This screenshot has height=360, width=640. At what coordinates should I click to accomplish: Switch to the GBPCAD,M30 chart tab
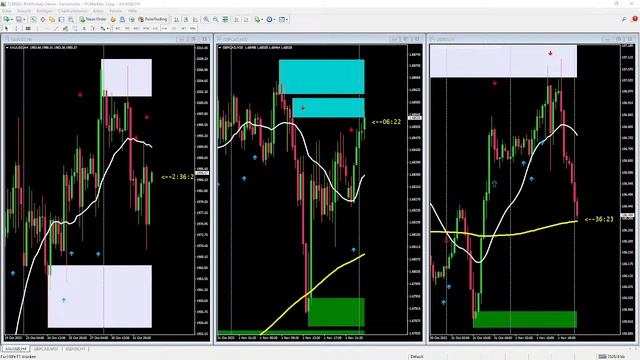[x=46, y=349]
